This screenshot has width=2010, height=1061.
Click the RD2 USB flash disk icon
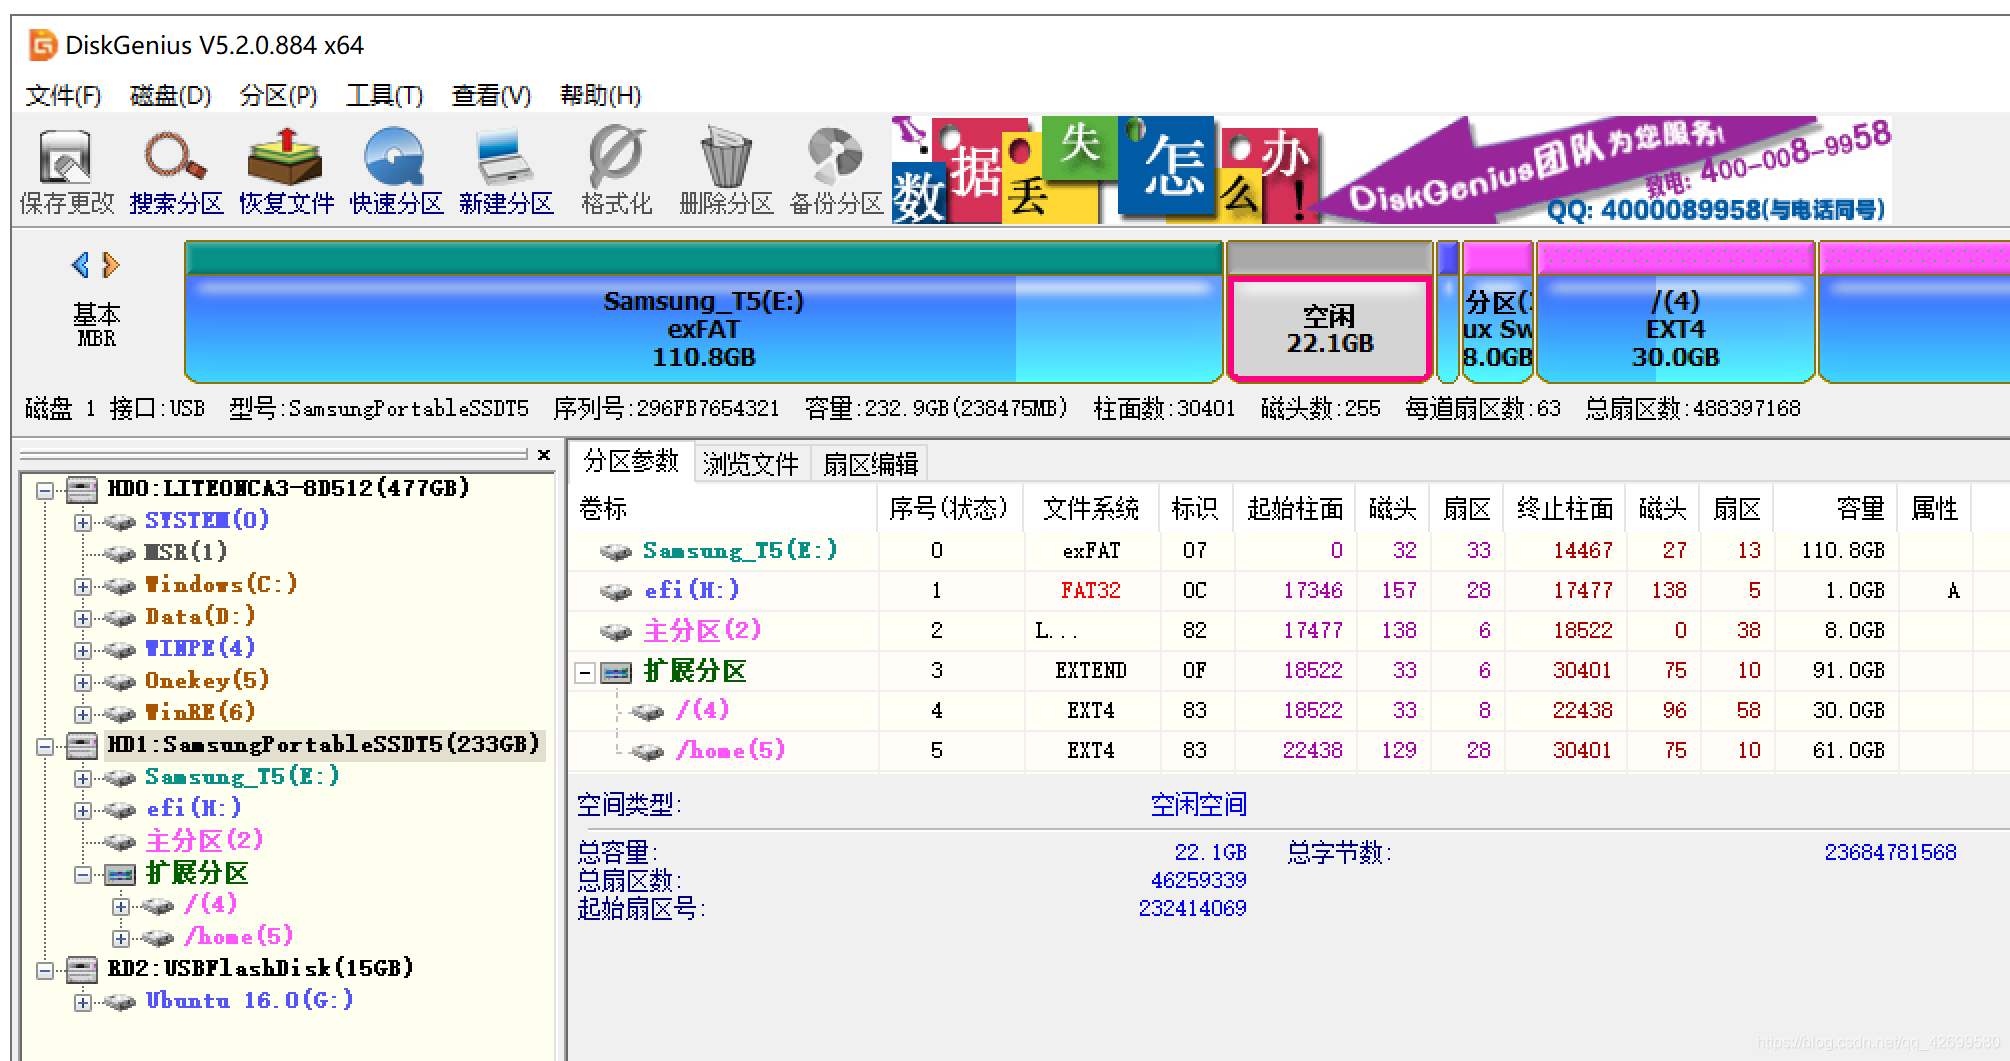click(82, 969)
